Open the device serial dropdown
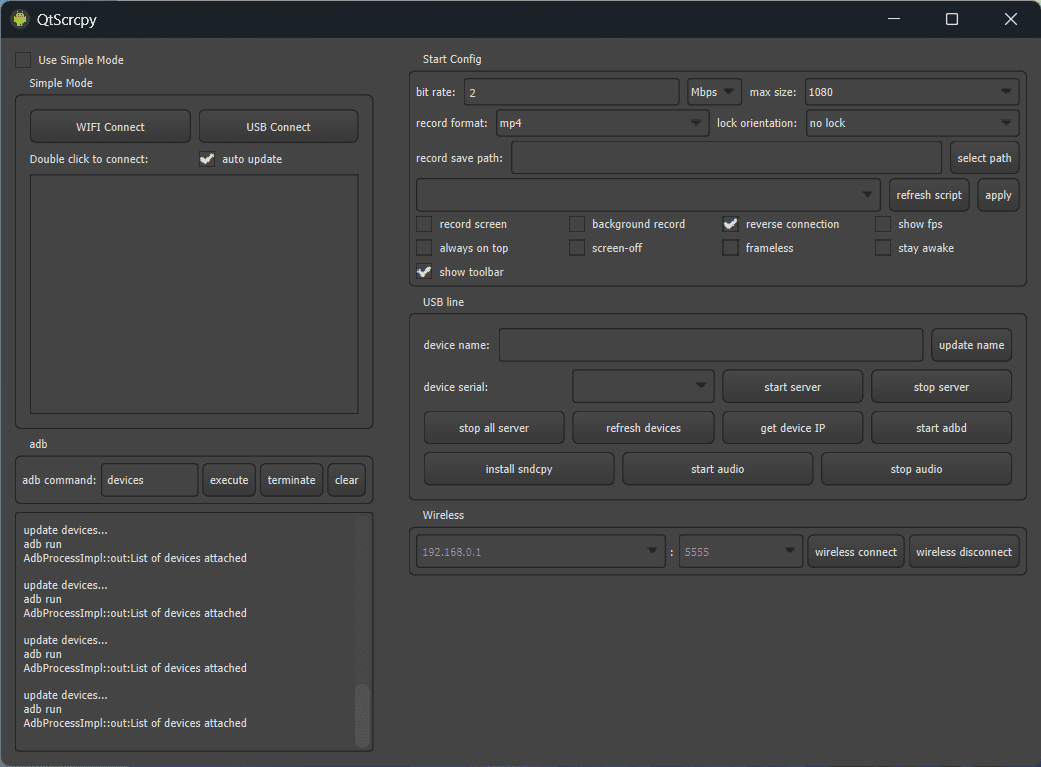This screenshot has width=1041, height=767. click(643, 387)
